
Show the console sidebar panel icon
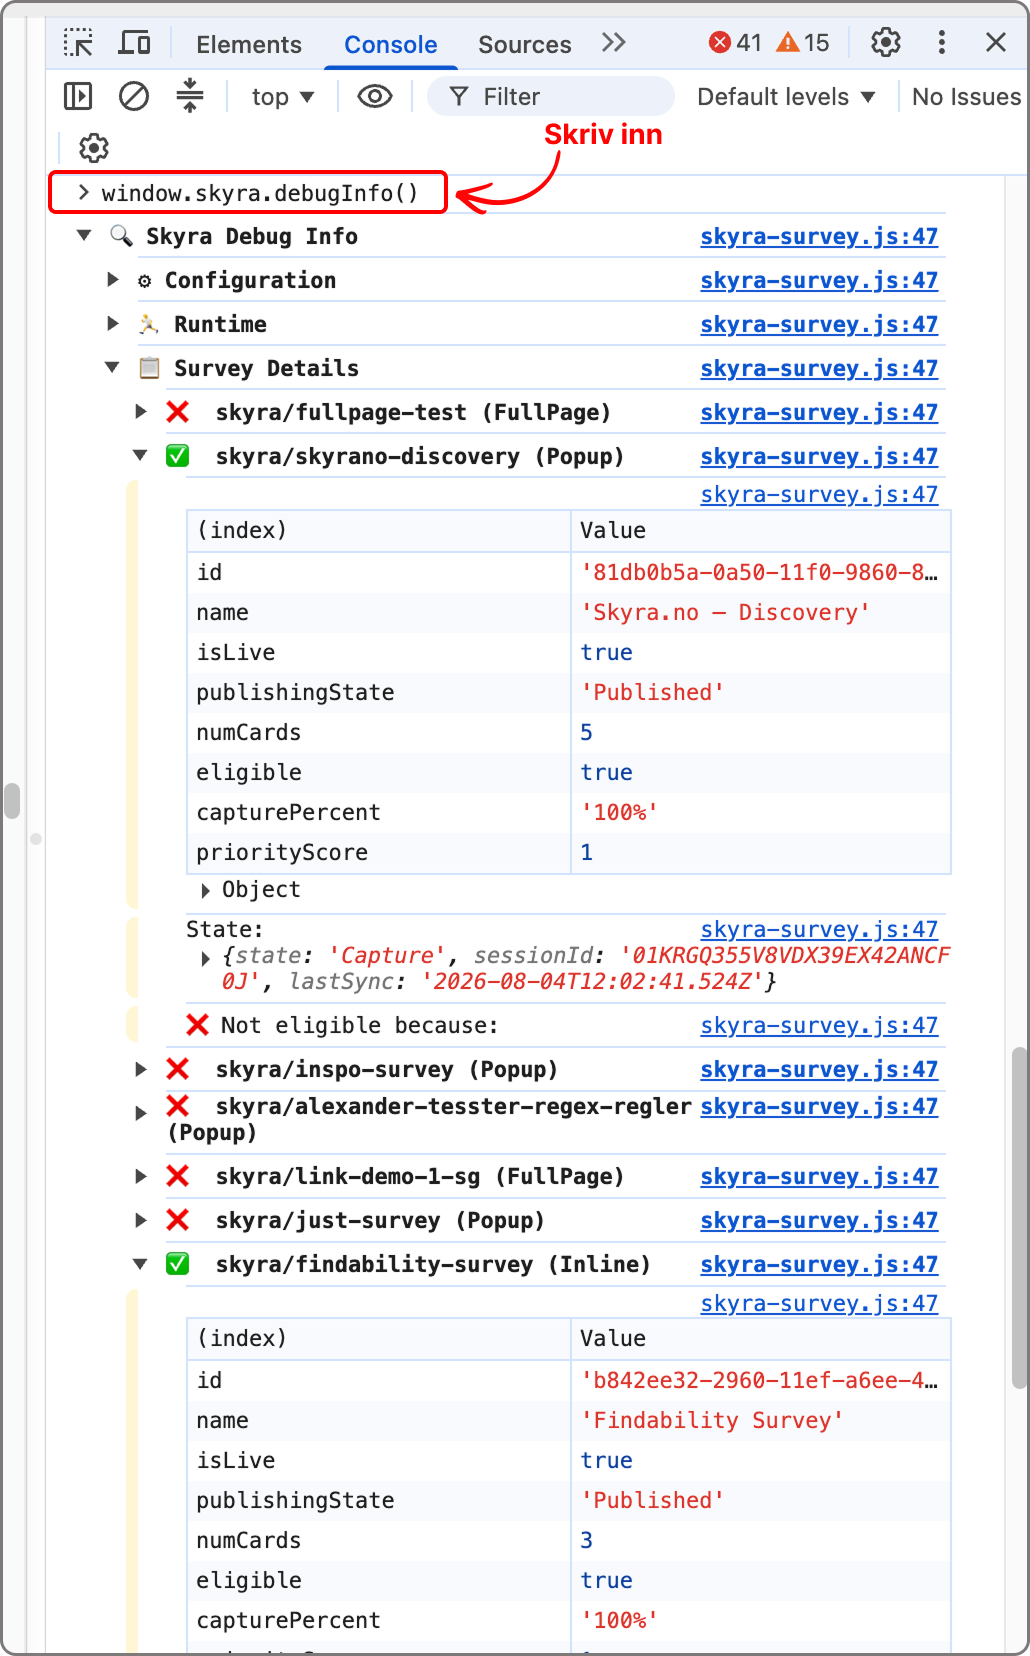[78, 97]
